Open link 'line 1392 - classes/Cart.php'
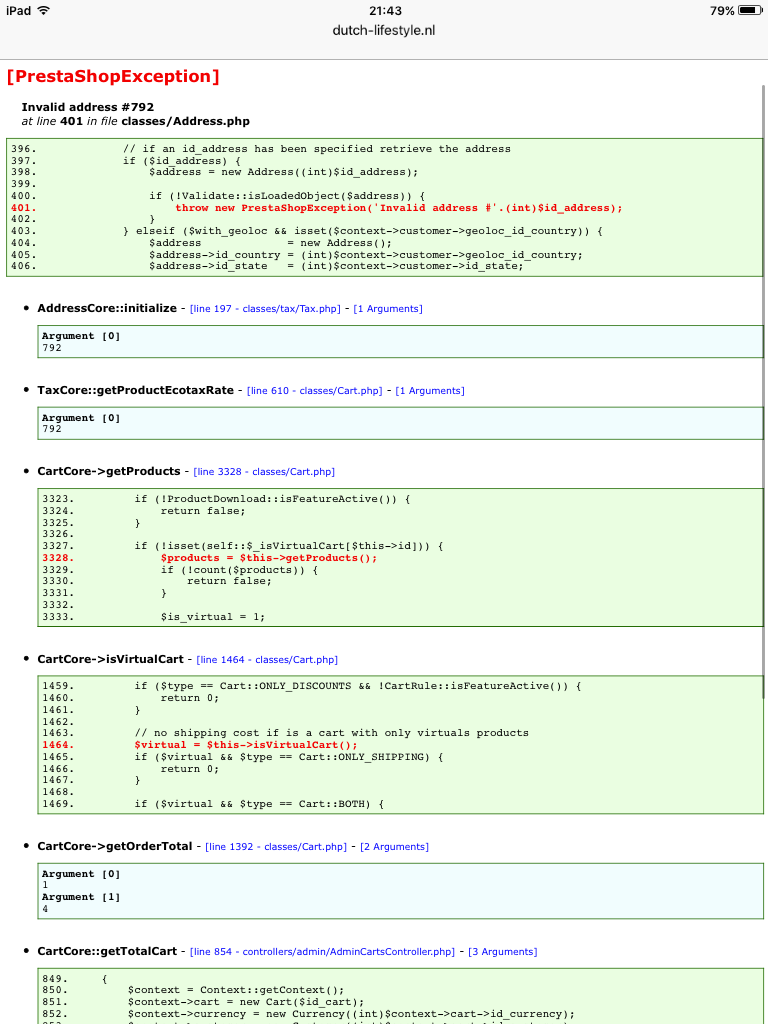The image size is (768, 1024). point(276,846)
